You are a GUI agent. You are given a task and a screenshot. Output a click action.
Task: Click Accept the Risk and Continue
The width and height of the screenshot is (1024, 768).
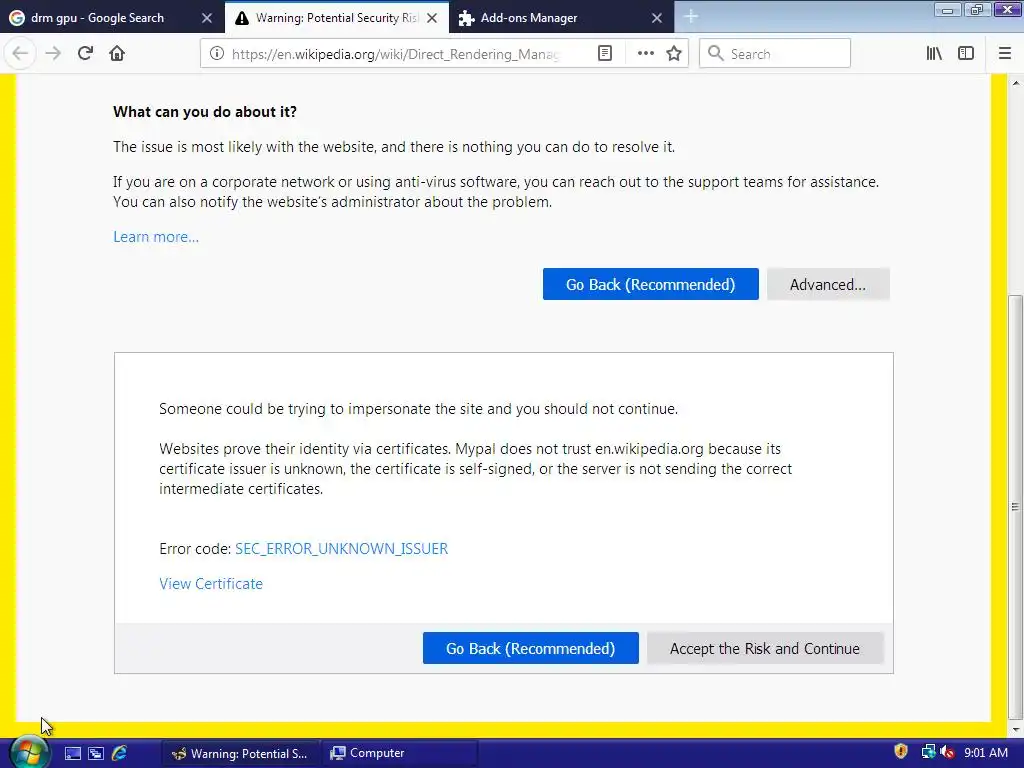point(765,648)
